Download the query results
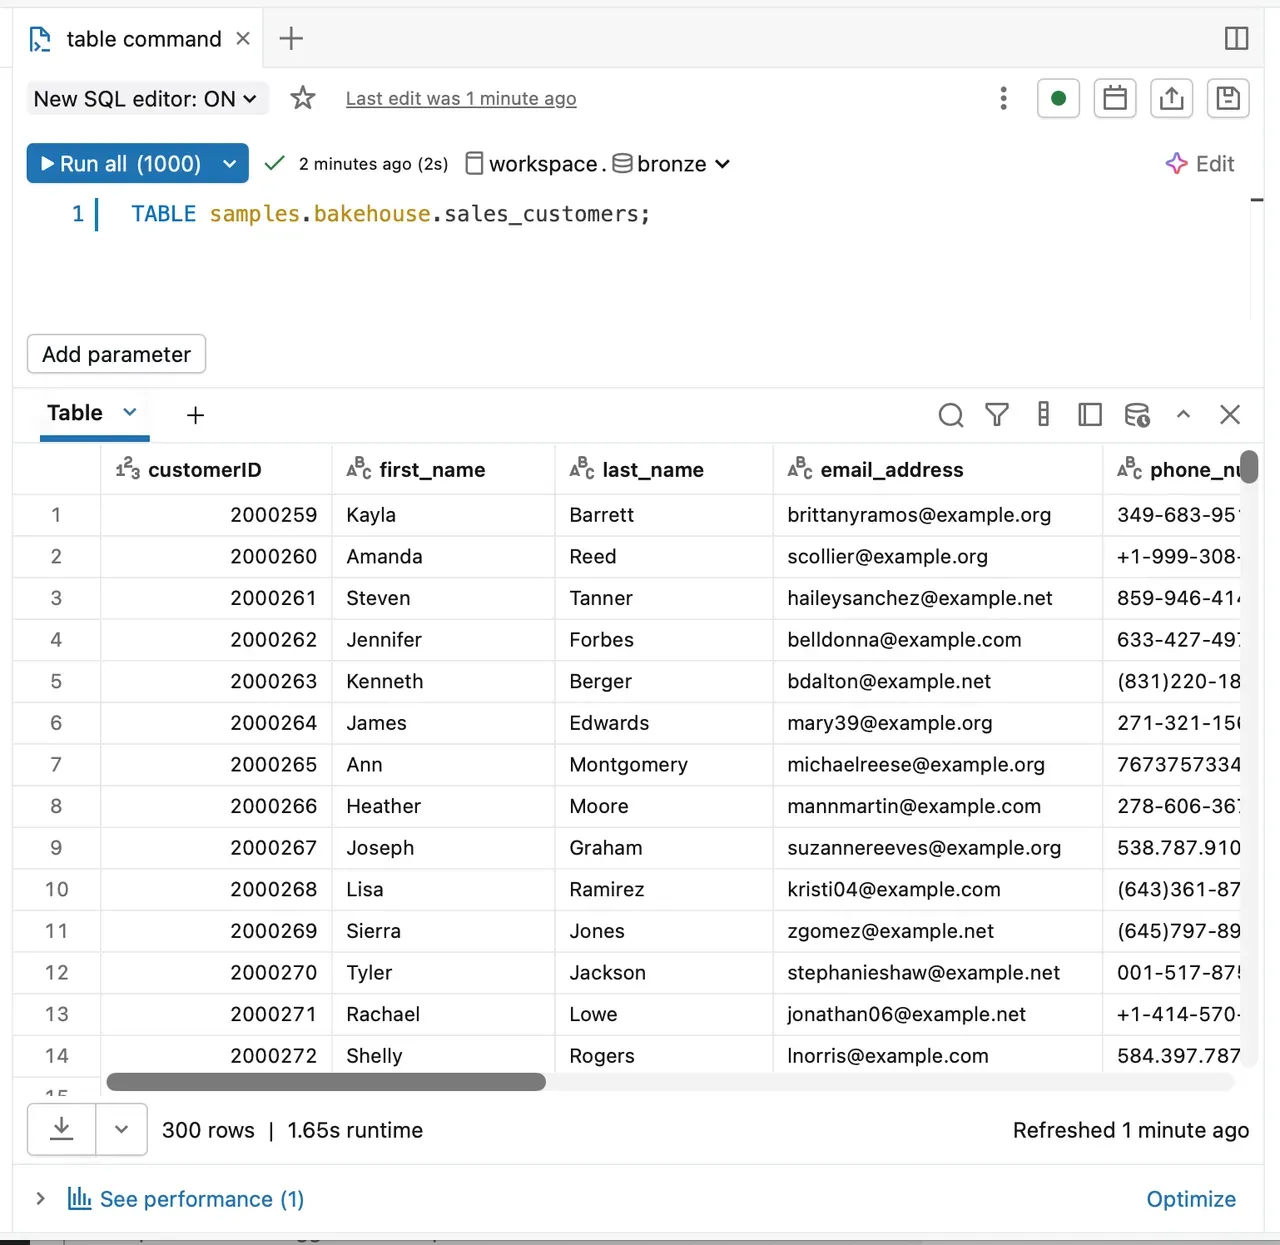 (x=61, y=1129)
